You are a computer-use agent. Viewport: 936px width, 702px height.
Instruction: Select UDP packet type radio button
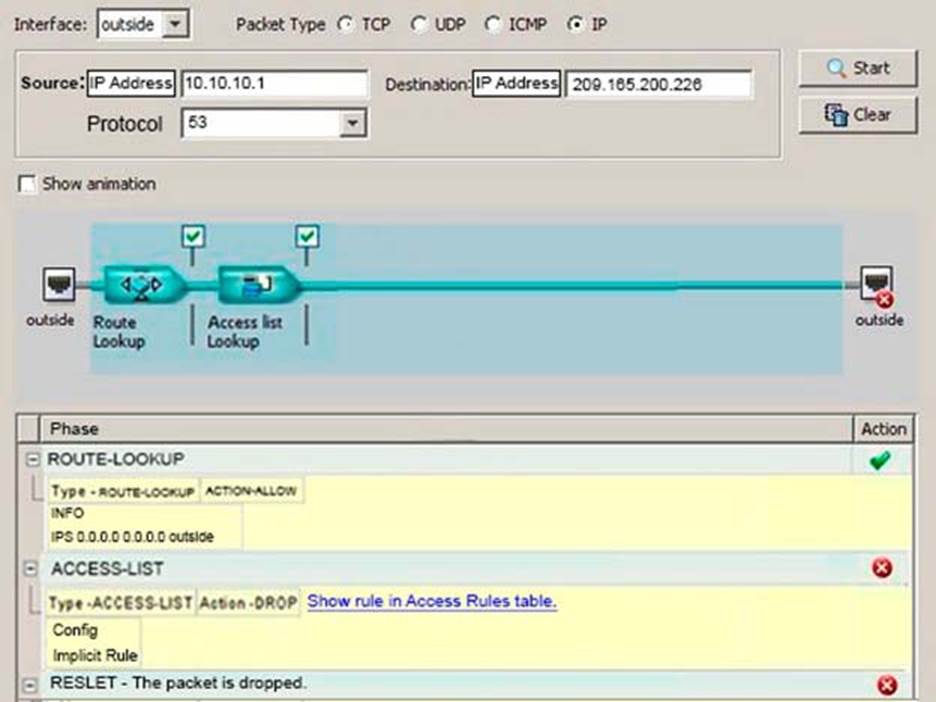[x=420, y=25]
